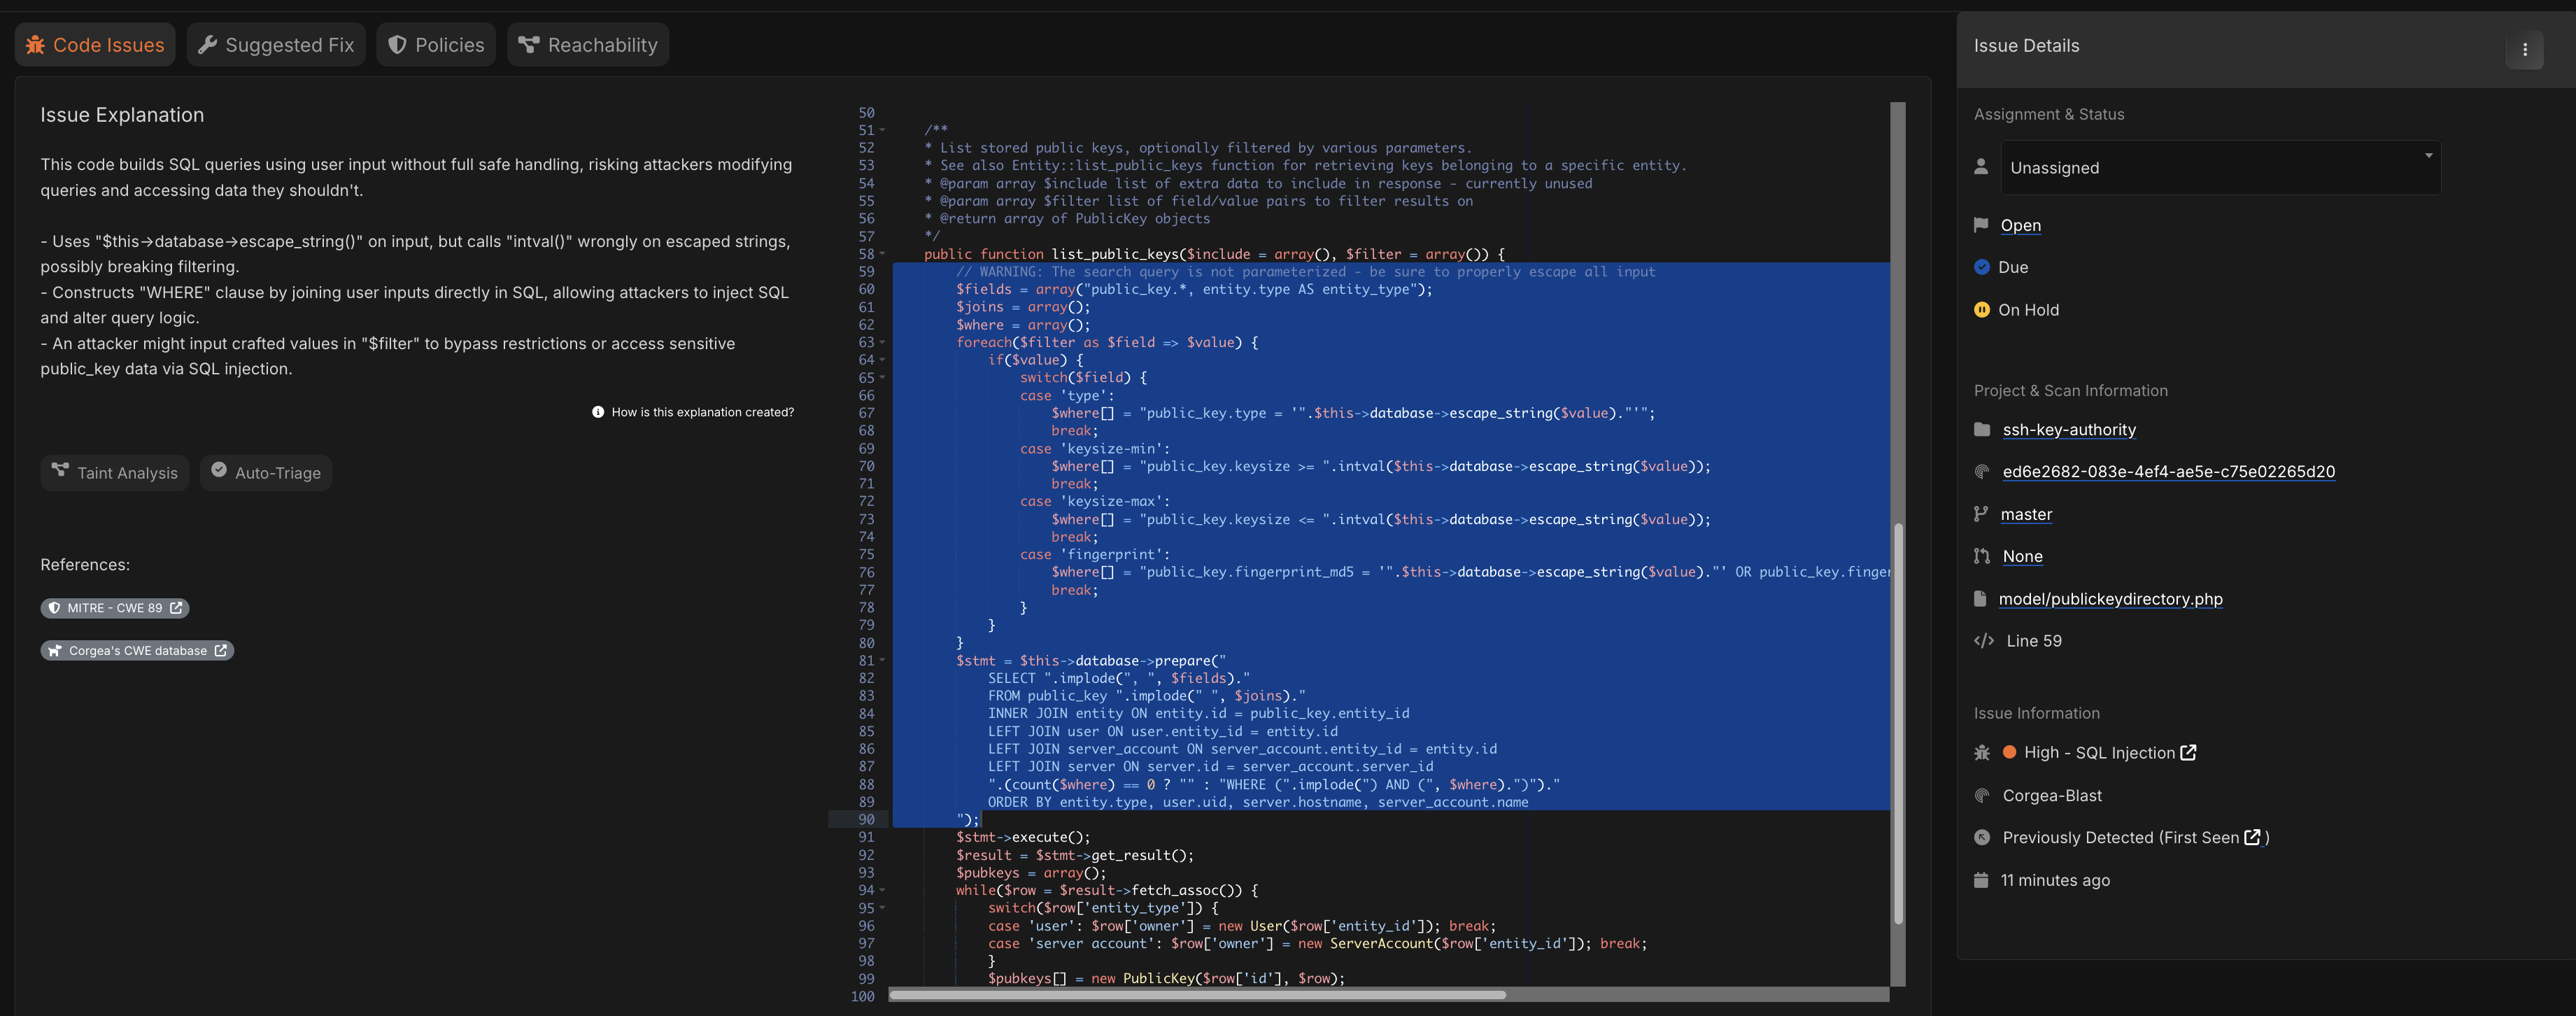Click the Auto-Triage button
The image size is (2576, 1016).
[266, 473]
